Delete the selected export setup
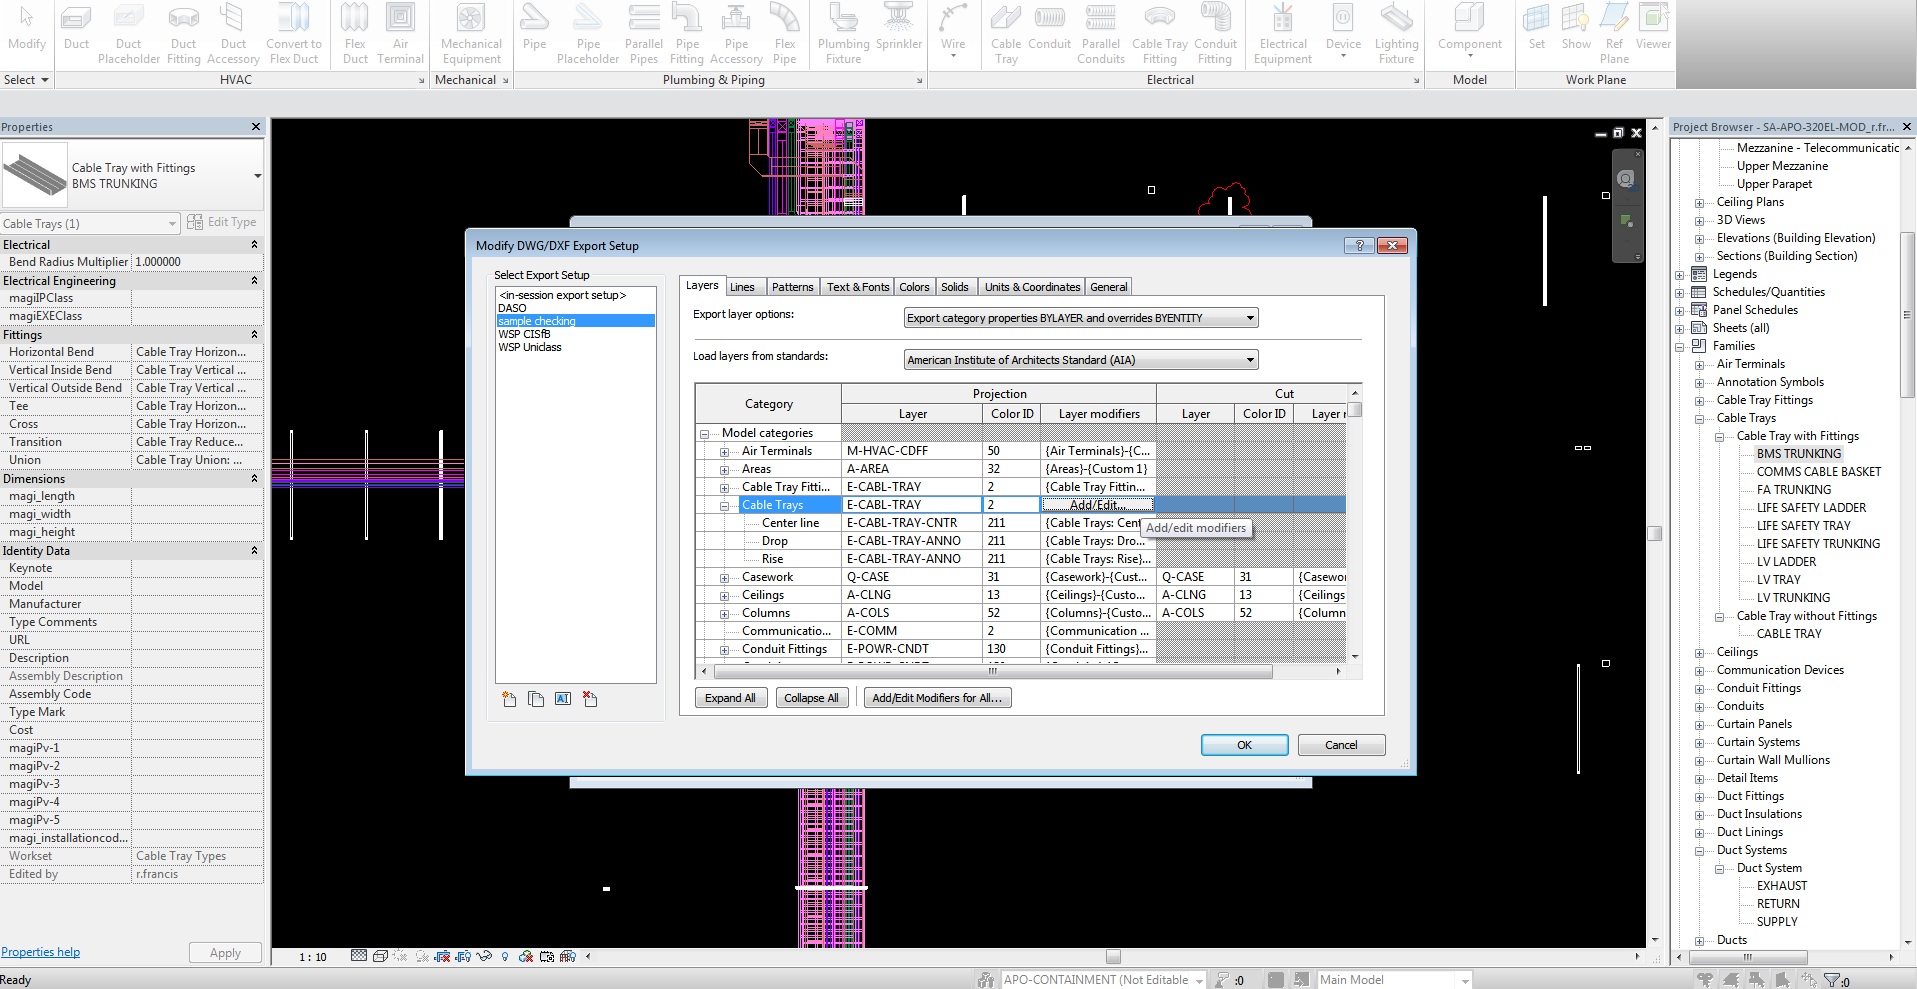 click(590, 699)
